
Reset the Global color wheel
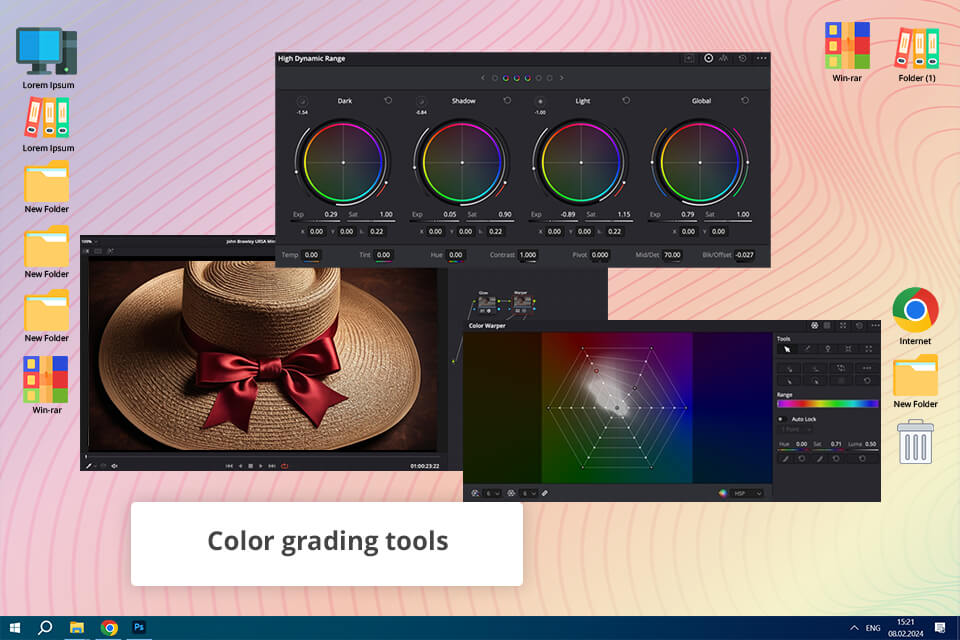click(744, 100)
